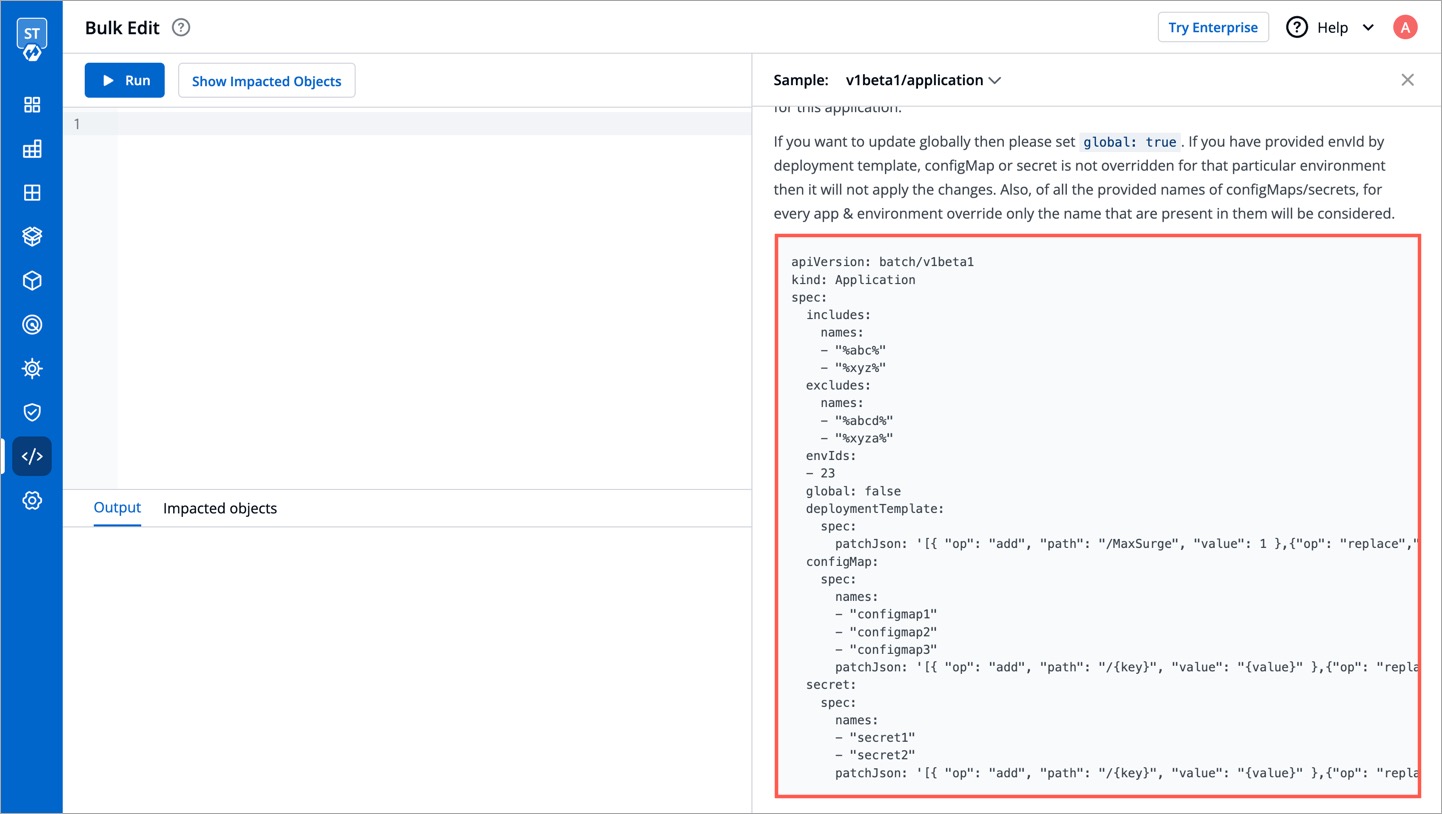Open the four-squares Applications icon in sidebar
This screenshot has height=814, width=1442.
click(x=32, y=105)
